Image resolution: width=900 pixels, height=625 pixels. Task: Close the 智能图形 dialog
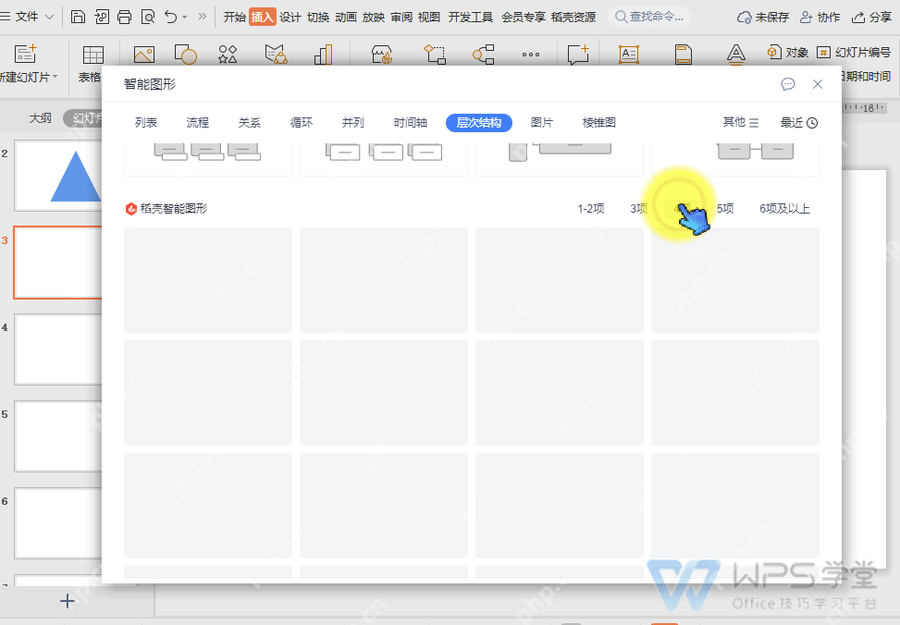[817, 84]
